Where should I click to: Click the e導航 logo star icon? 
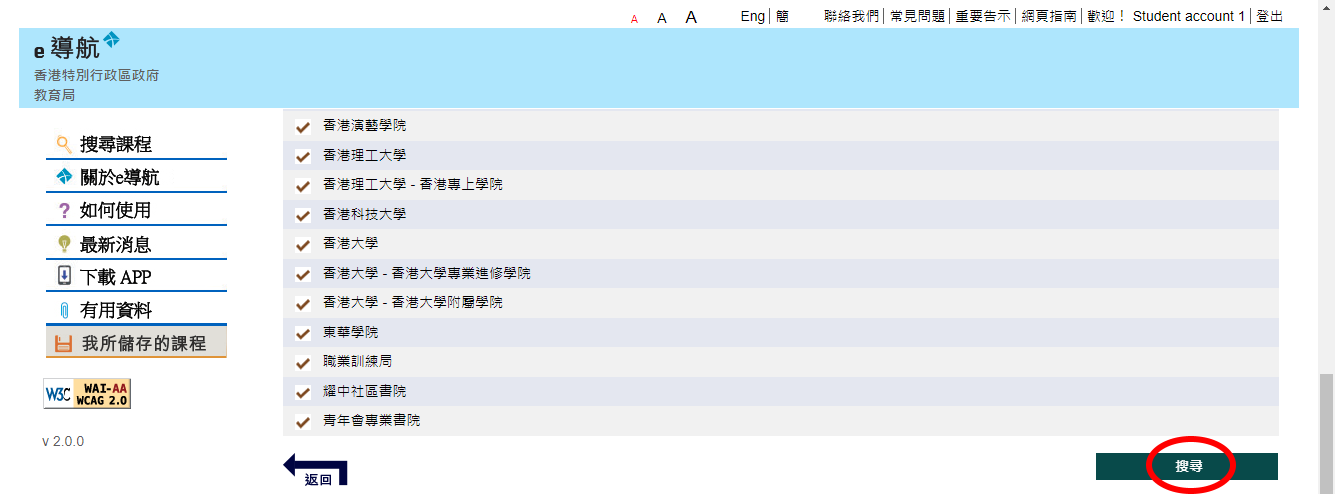[111, 39]
